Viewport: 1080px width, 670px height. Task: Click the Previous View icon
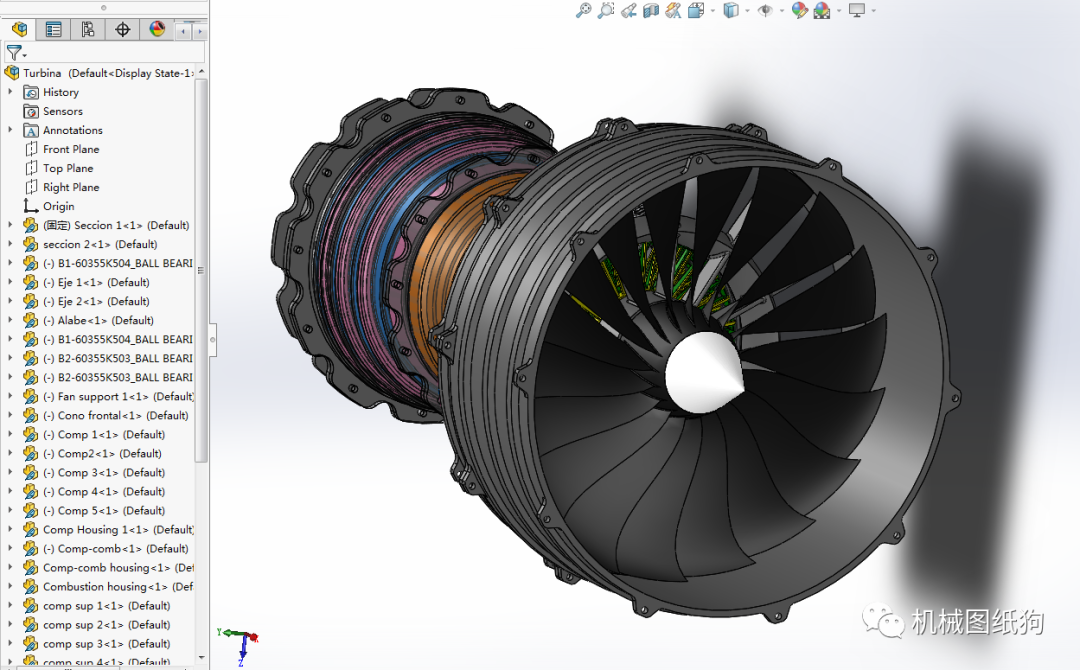click(628, 10)
